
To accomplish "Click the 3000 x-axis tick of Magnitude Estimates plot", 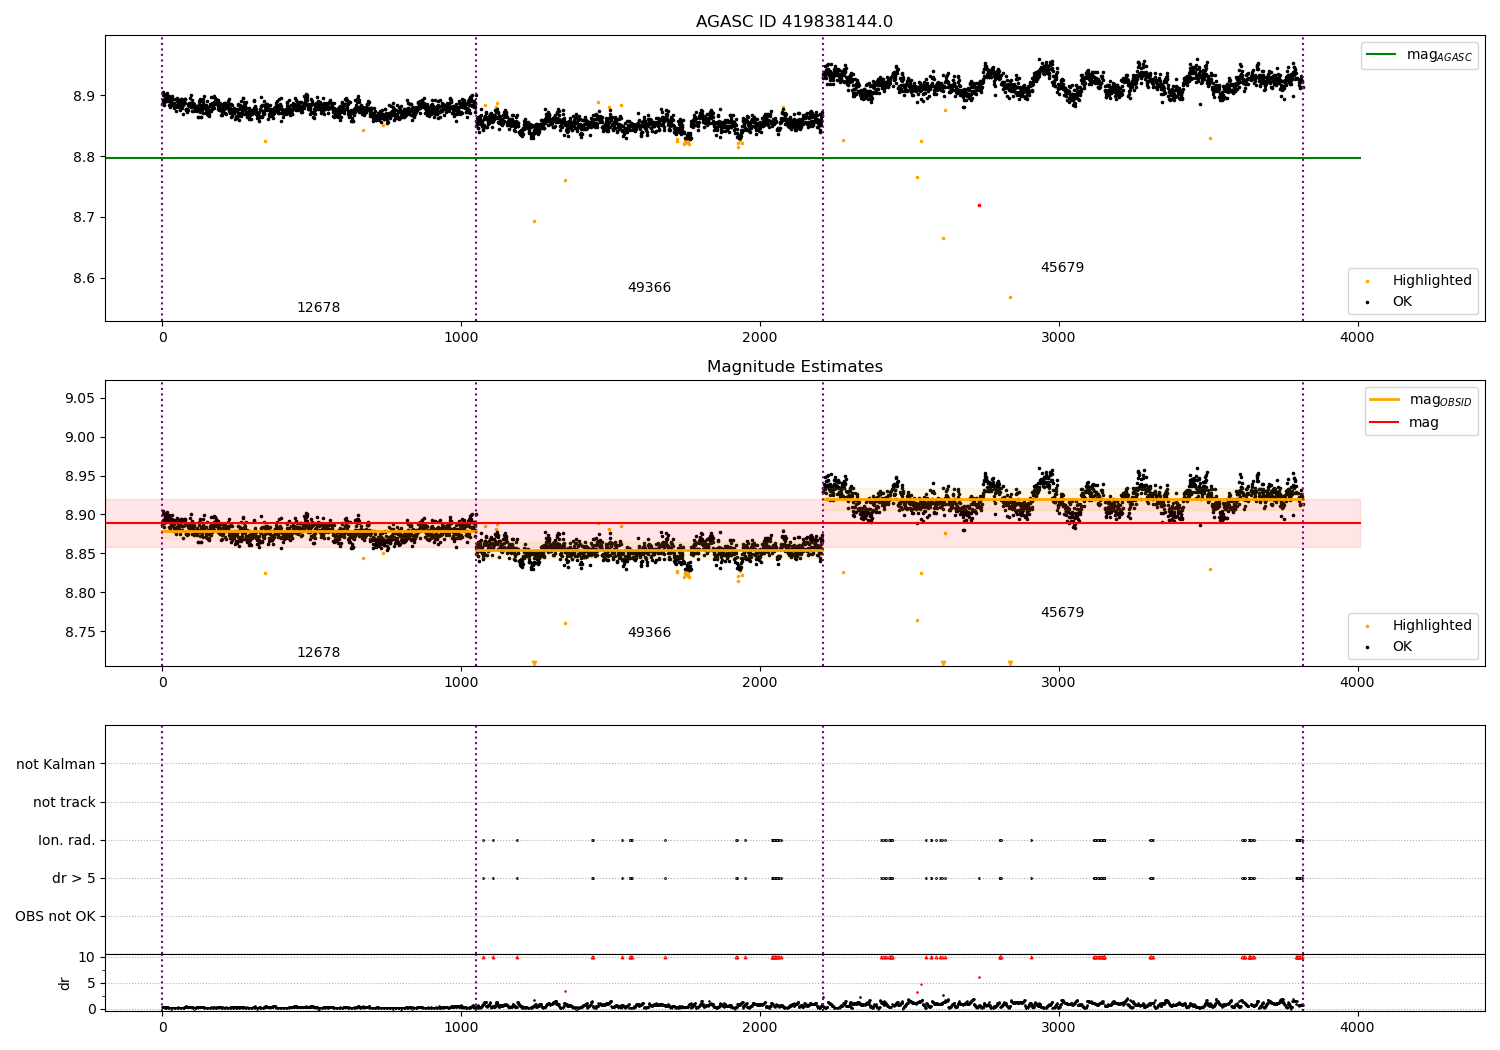I will (x=1058, y=683).
